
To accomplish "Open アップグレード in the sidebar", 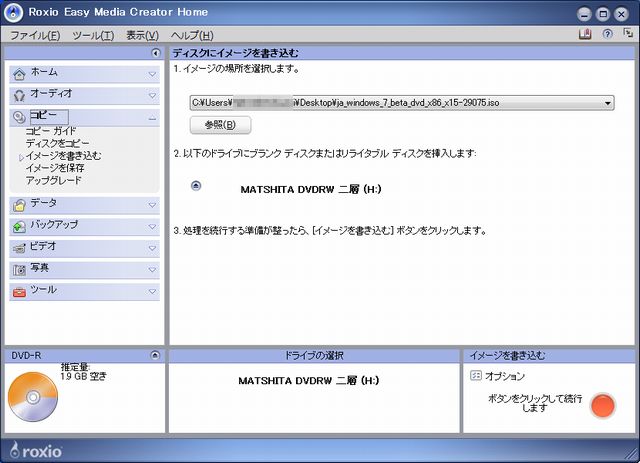I will [53, 180].
